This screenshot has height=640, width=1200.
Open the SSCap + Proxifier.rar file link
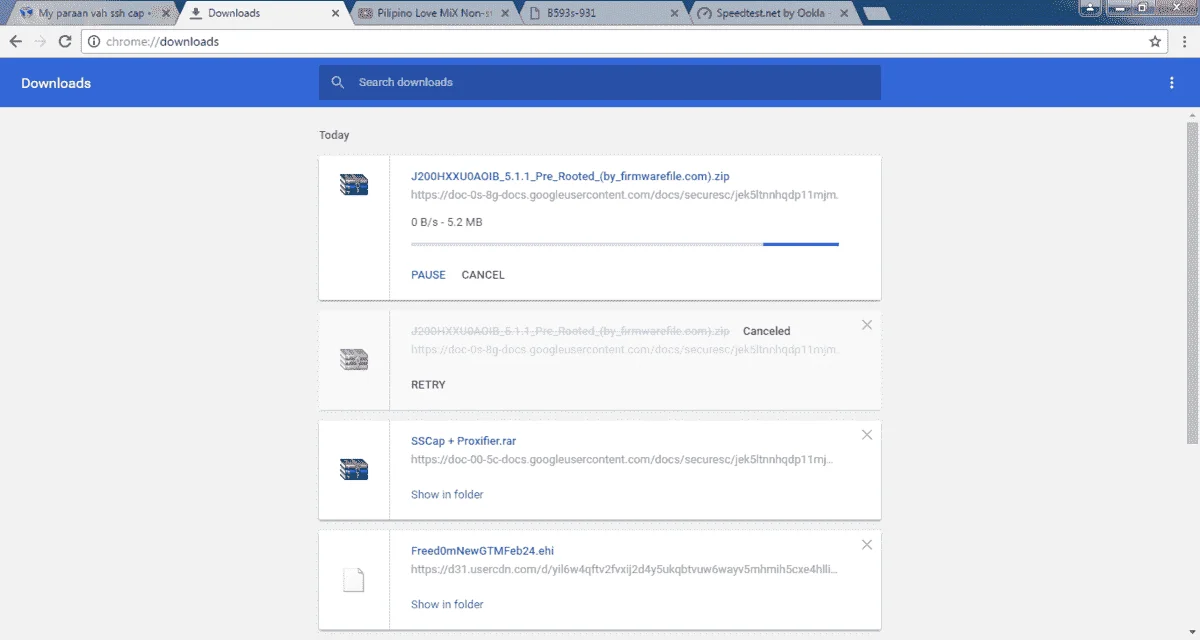463,441
